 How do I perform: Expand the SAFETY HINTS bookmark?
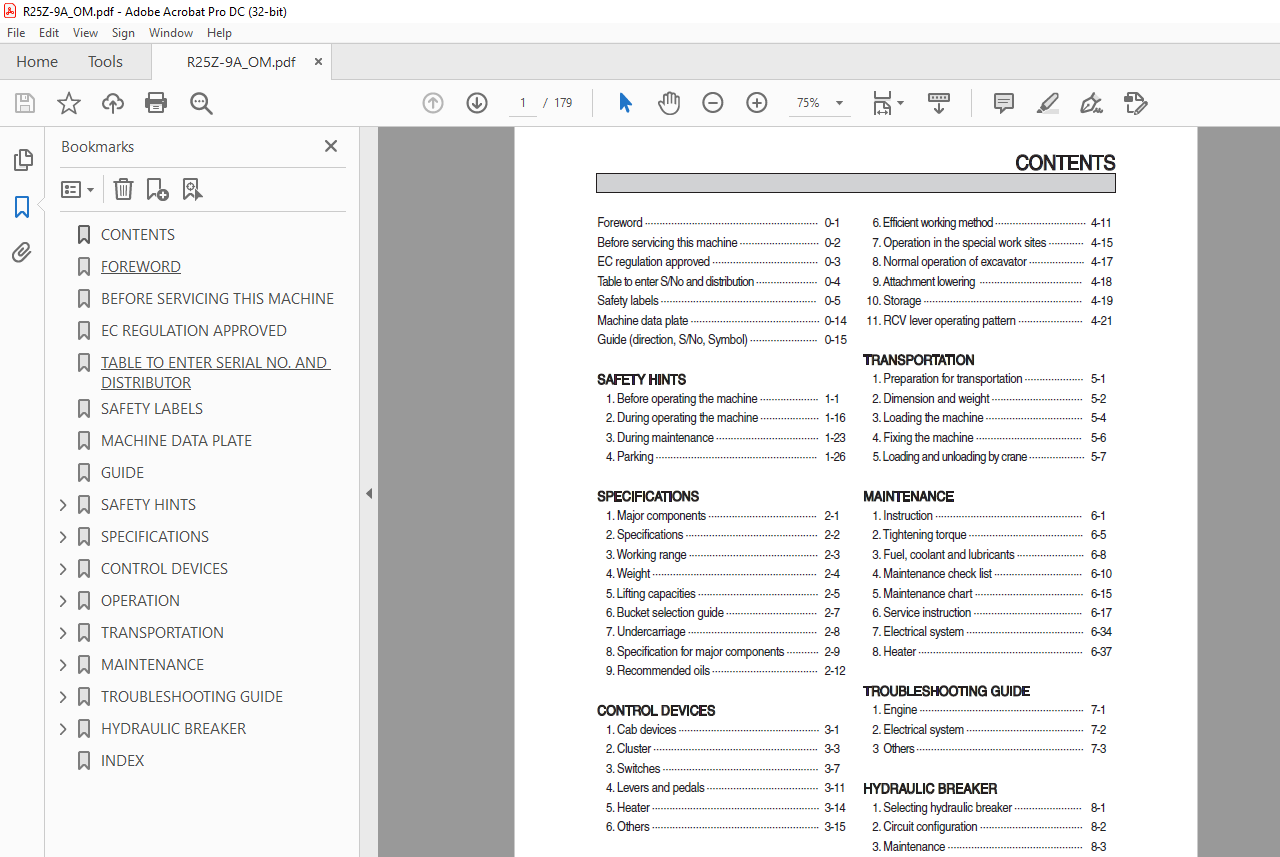point(63,505)
